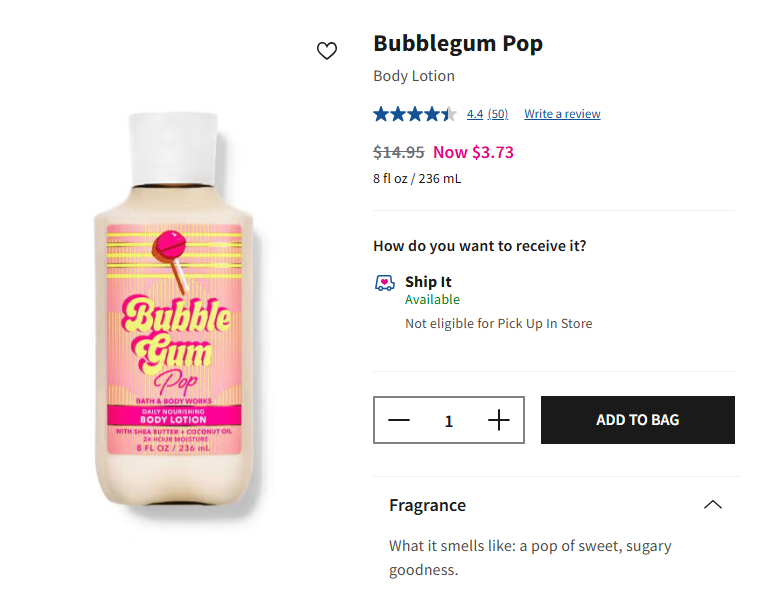Click the Body Lotion subtitle
The image size is (760, 595).
414,76
